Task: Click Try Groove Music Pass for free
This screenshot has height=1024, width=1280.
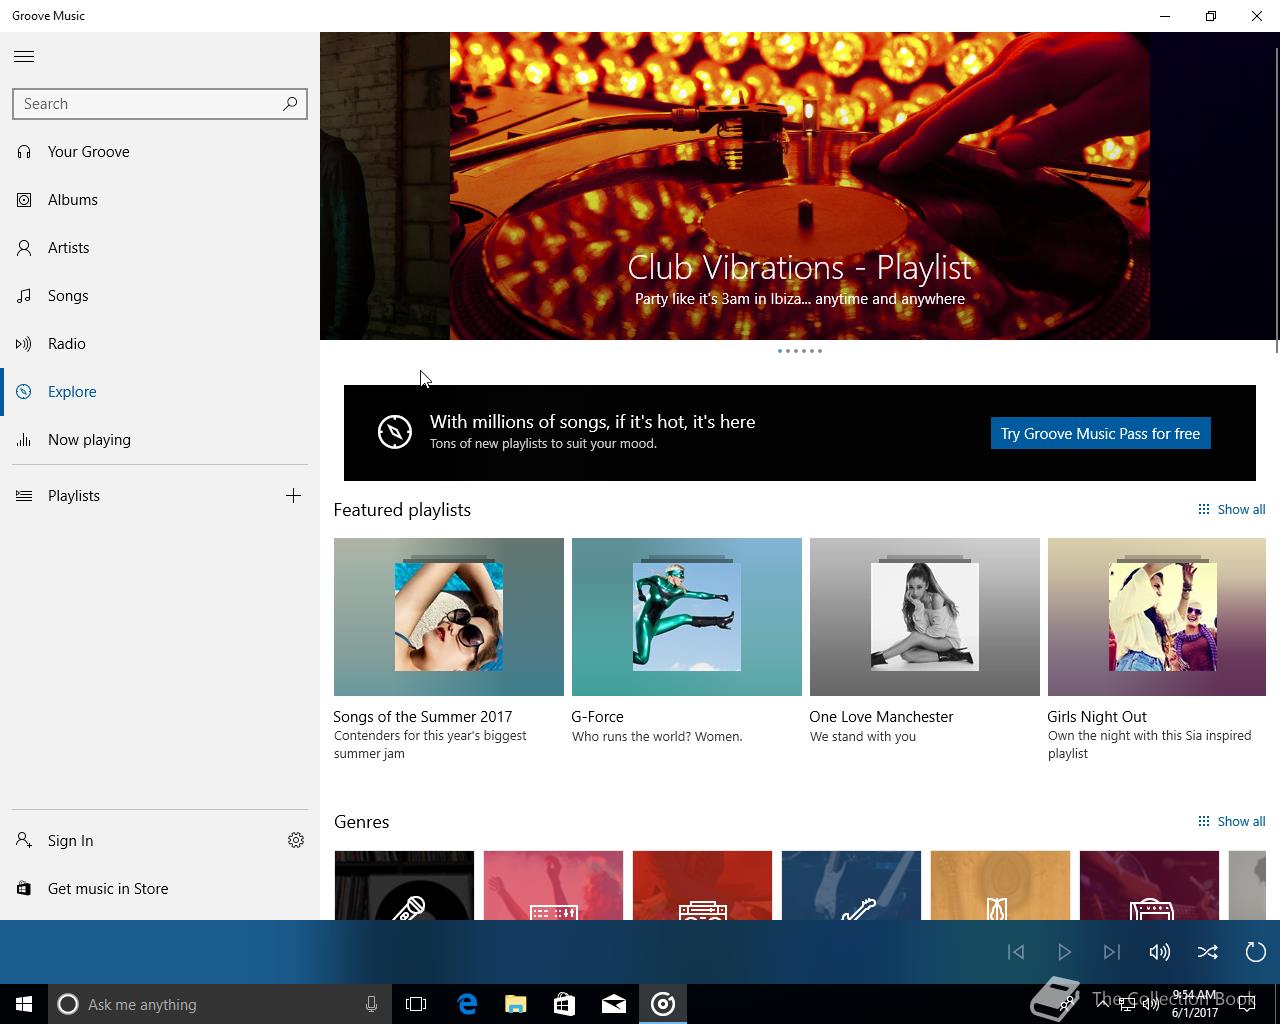Action: (1100, 433)
